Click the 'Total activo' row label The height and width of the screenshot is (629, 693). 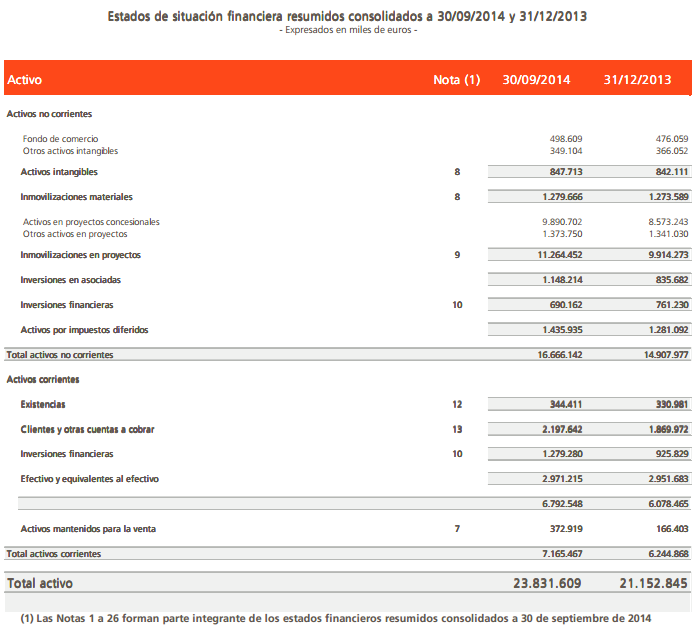point(40,583)
